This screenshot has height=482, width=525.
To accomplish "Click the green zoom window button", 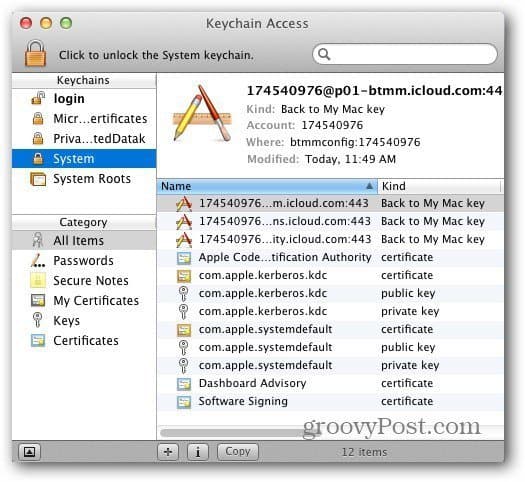I will click(x=66, y=23).
